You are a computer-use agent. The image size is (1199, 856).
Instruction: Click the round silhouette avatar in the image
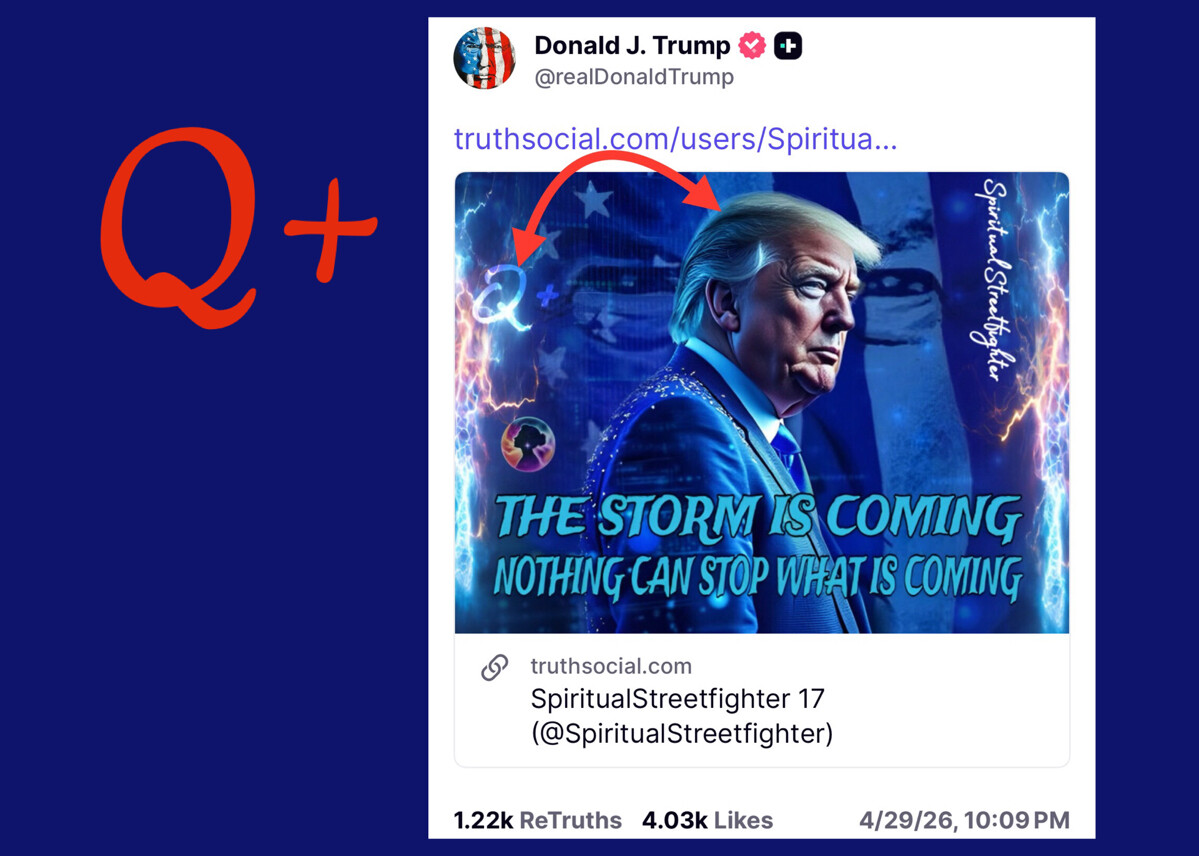click(528, 444)
